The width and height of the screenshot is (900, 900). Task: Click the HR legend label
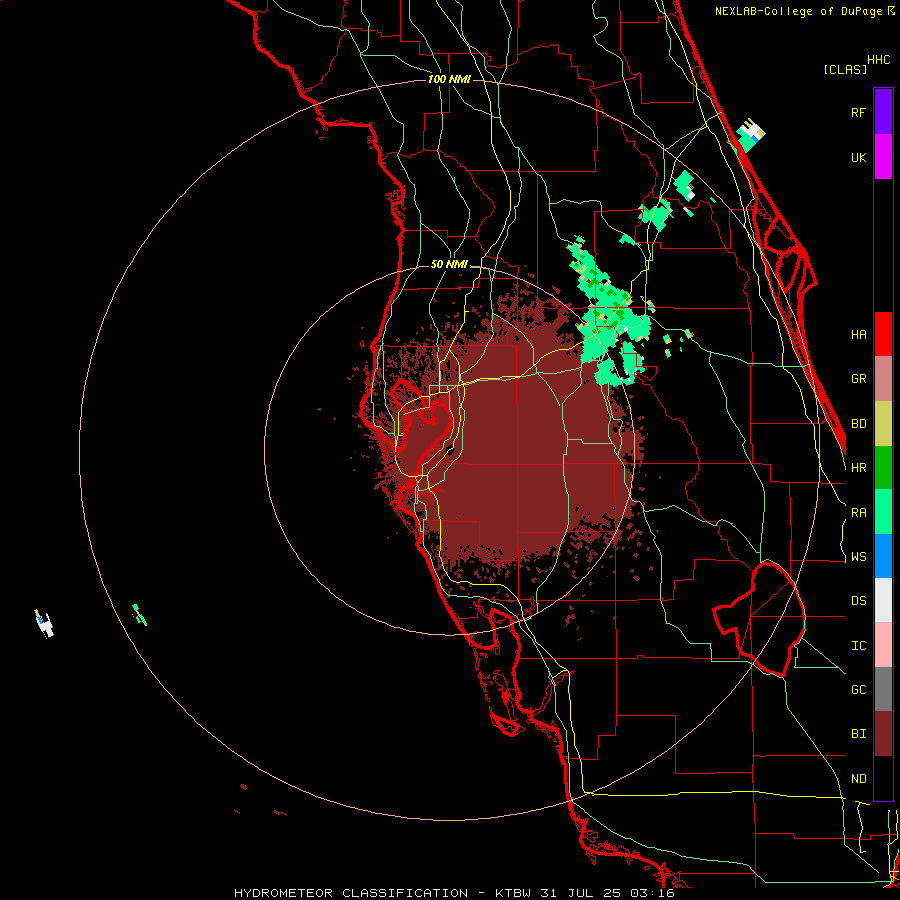[858, 468]
